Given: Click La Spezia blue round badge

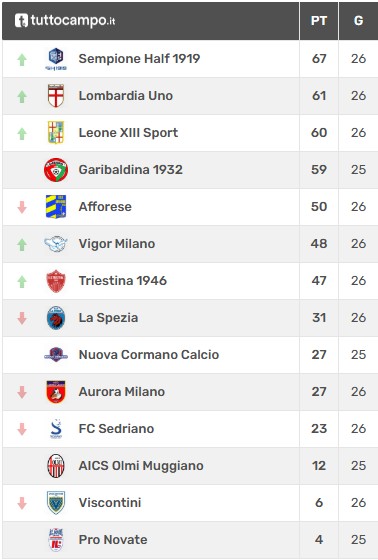Looking at the screenshot, I should pyautogui.click(x=56, y=318).
